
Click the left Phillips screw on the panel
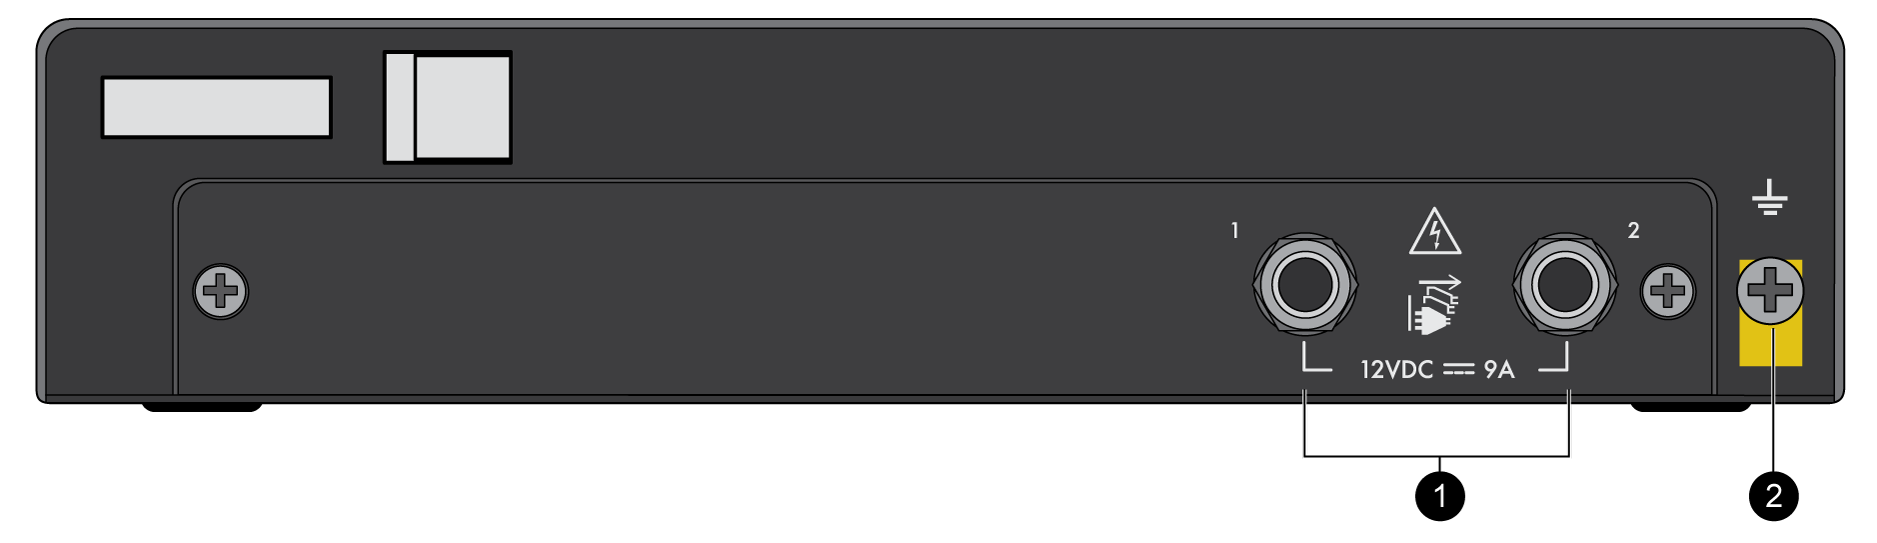[x=220, y=292]
